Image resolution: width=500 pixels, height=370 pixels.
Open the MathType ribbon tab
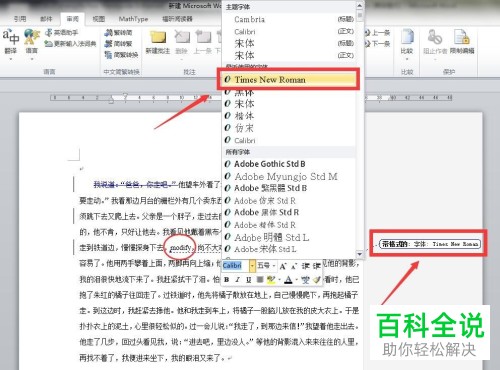coord(133,19)
